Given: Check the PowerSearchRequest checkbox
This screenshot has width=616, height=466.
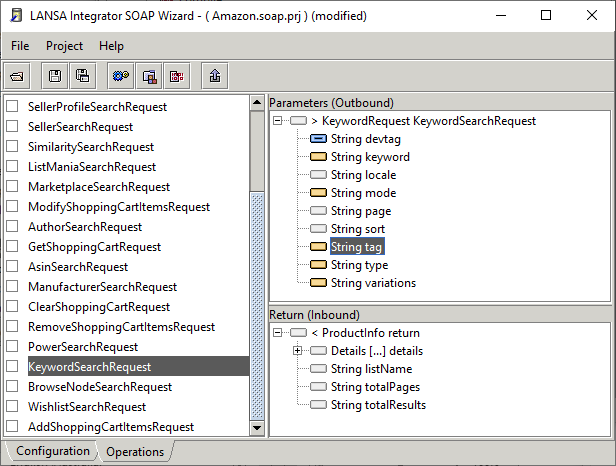Looking at the screenshot, I should pyautogui.click(x=12, y=346).
